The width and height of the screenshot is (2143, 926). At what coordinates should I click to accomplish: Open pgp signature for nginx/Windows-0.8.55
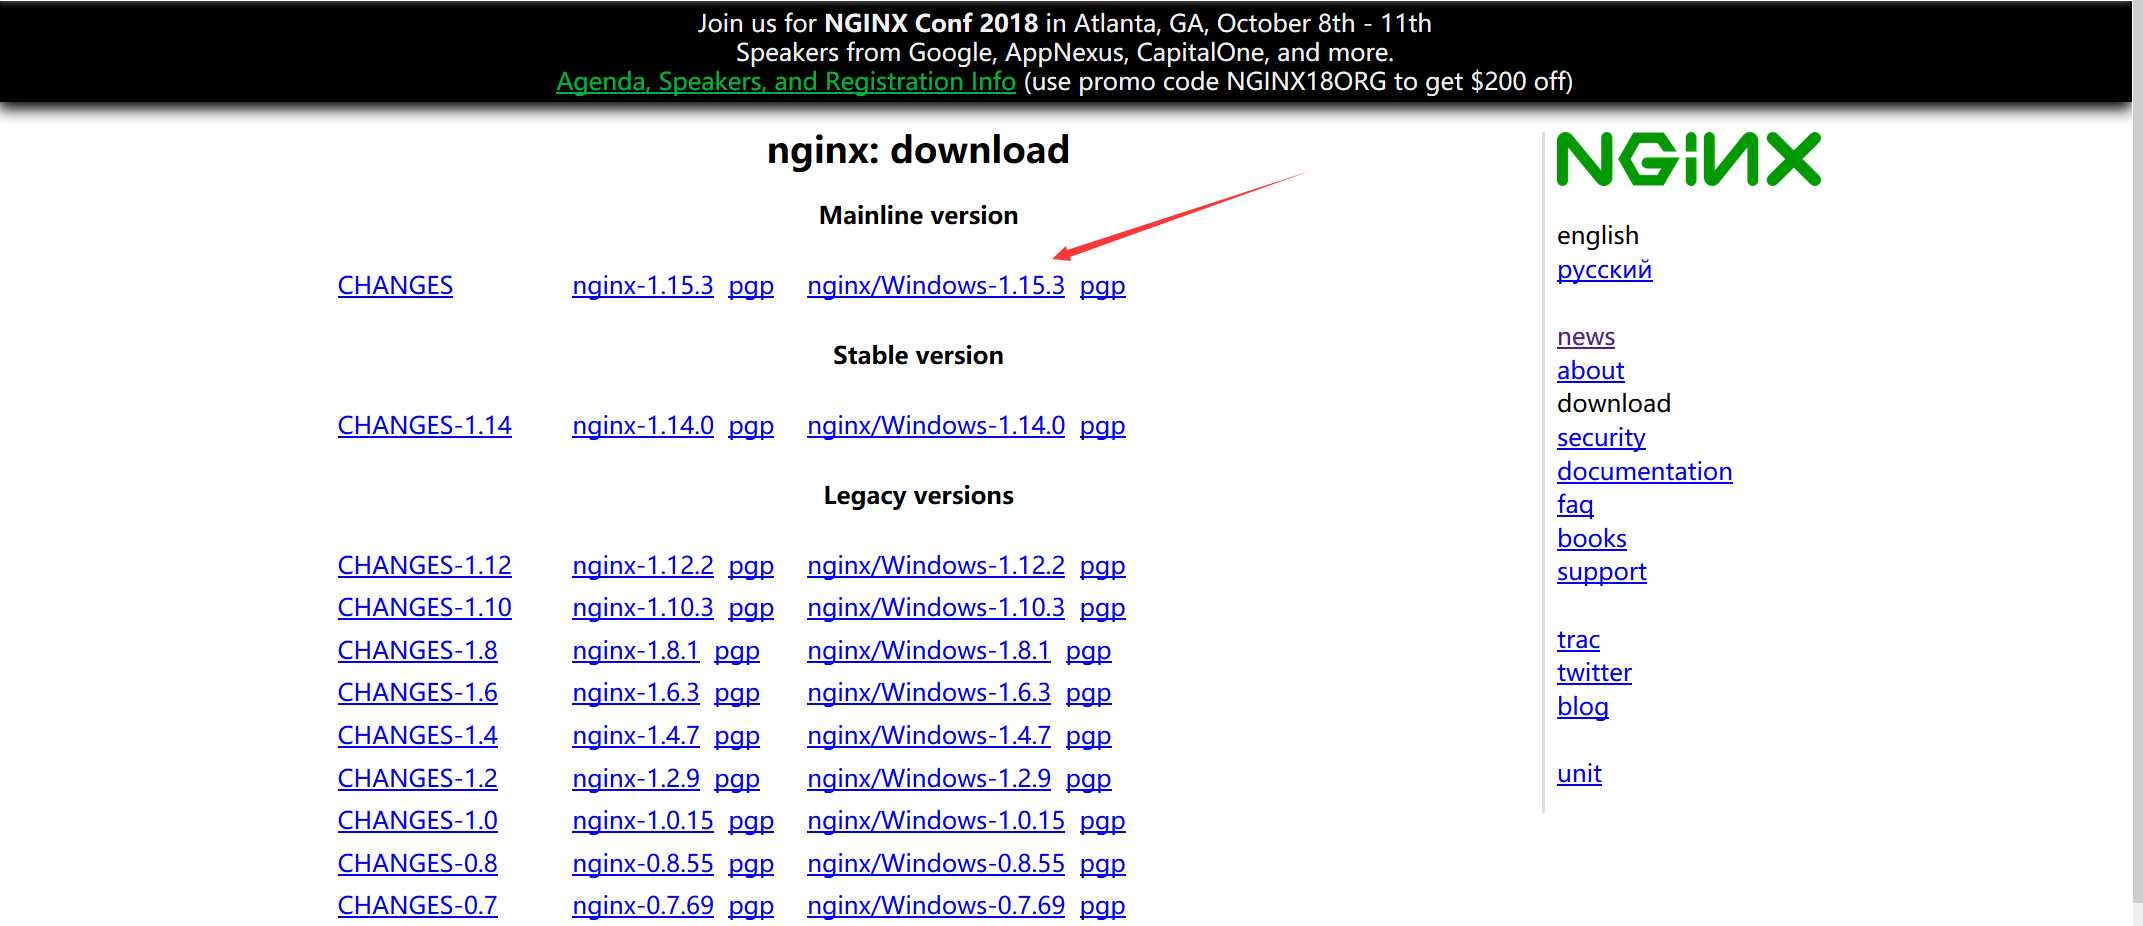(1103, 864)
